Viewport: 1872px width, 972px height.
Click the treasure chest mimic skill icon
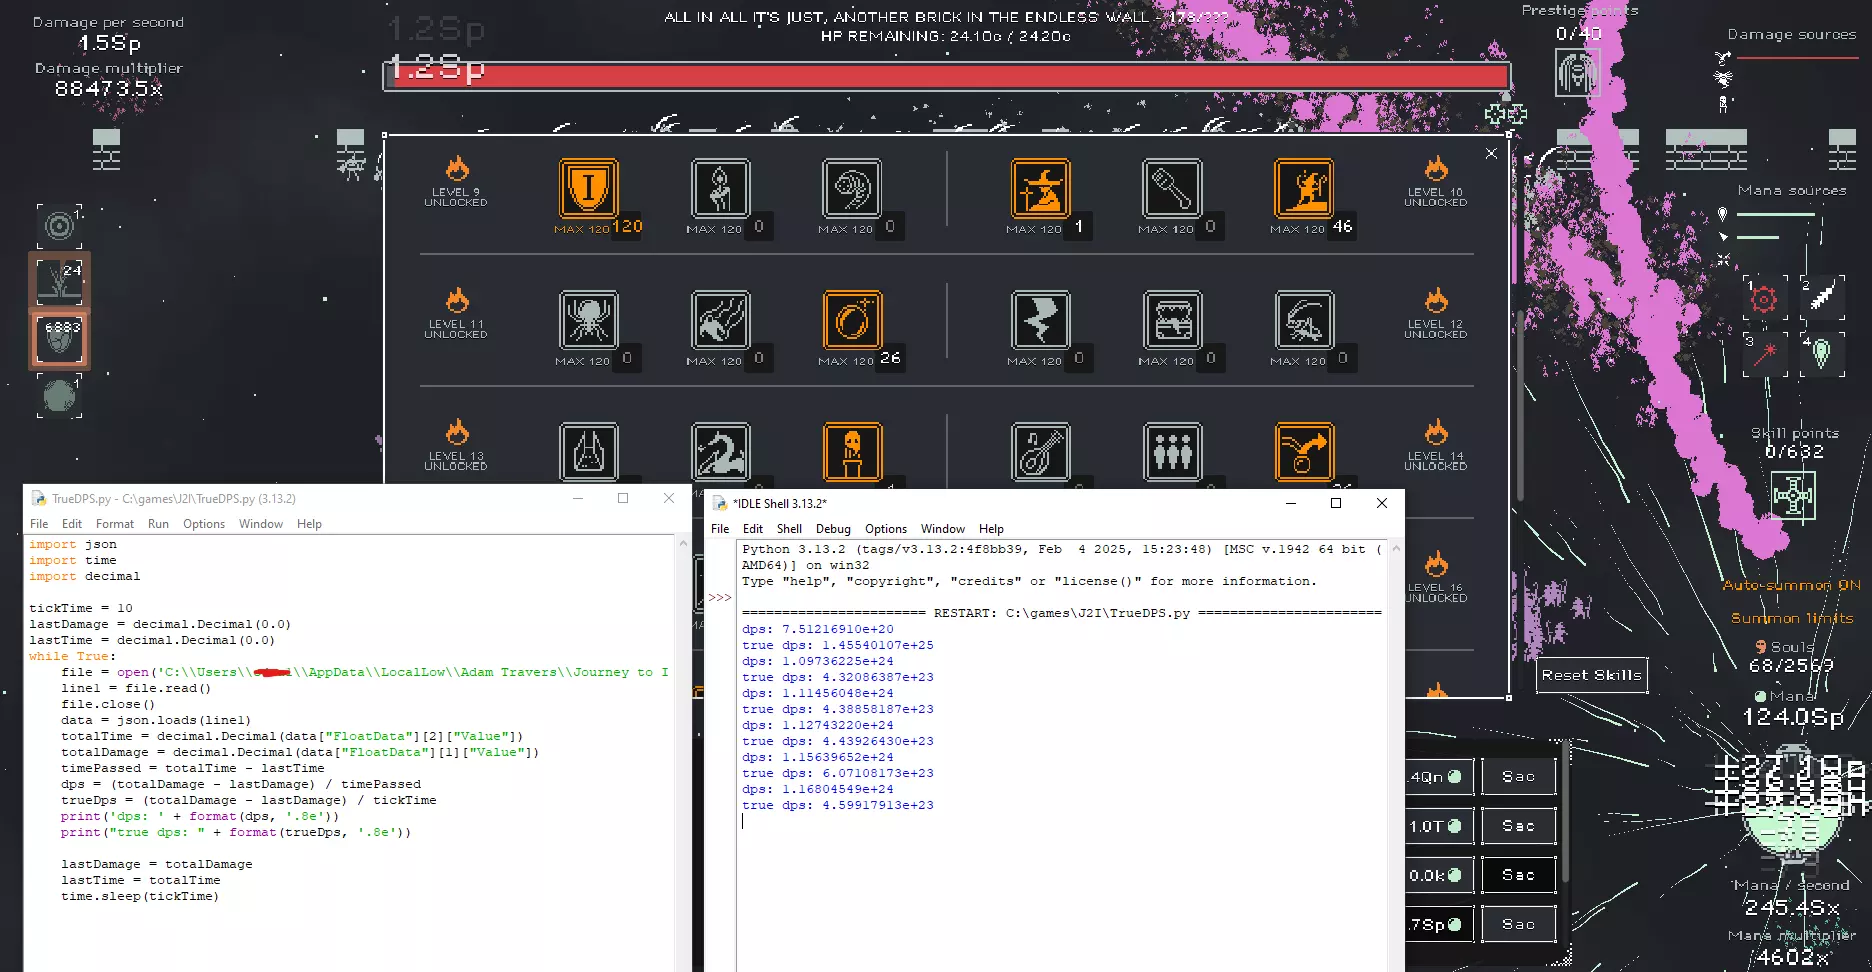pos(1172,320)
